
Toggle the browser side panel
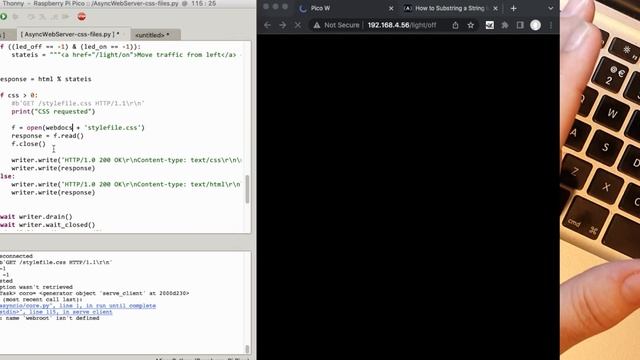520,25
